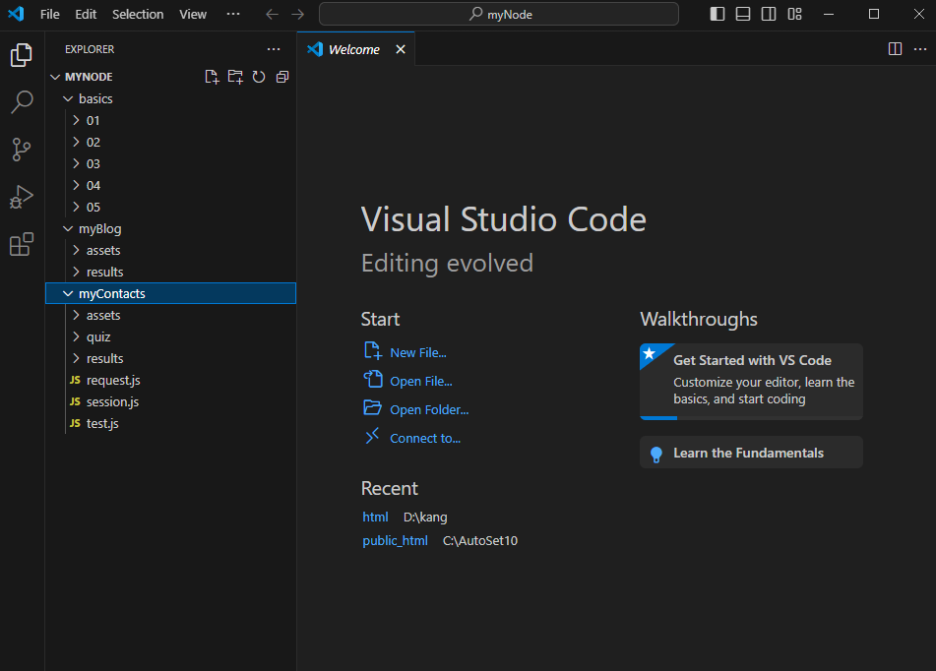
Task: Go back with the left arrow
Action: [272, 14]
